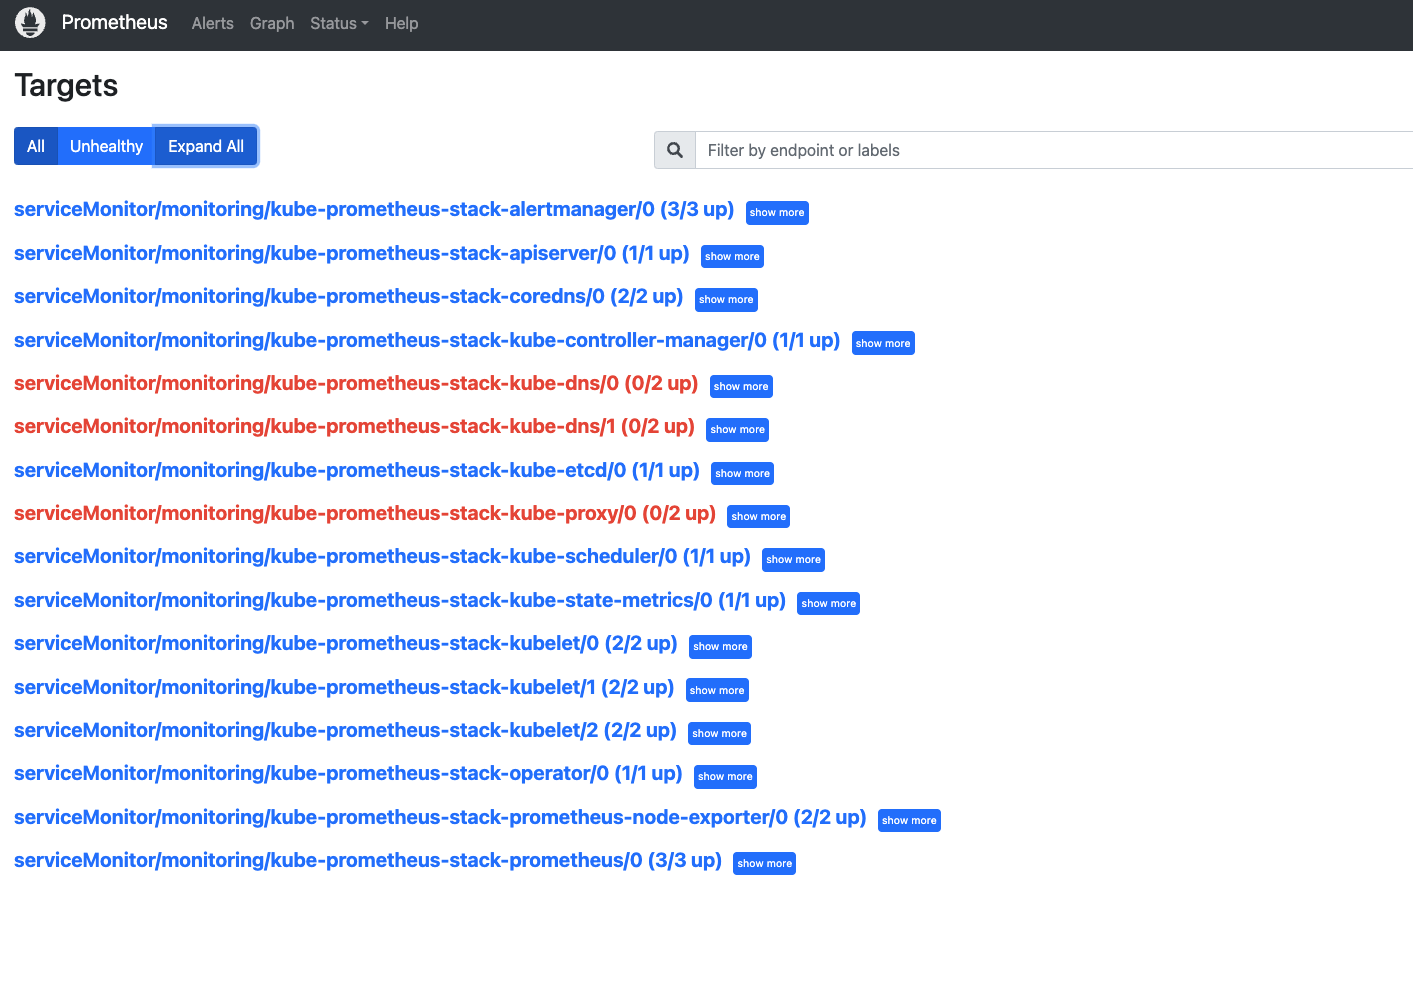Show more for kubelet/2 targets

(719, 734)
